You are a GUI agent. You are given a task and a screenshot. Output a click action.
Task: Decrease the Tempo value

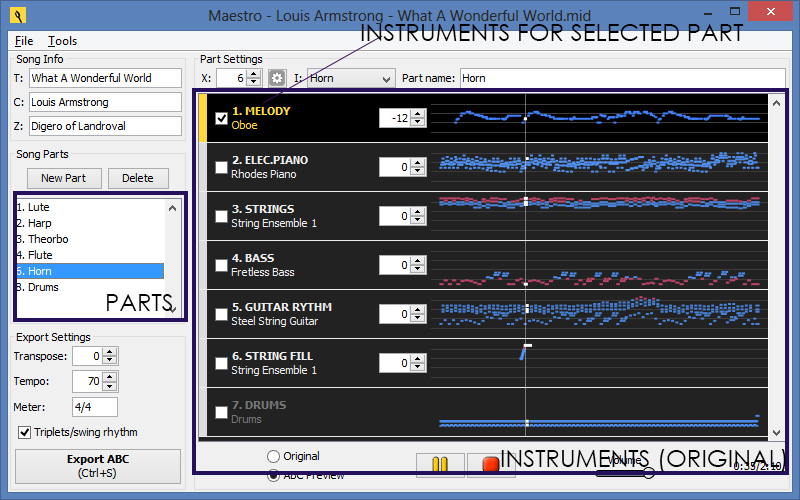(110, 385)
